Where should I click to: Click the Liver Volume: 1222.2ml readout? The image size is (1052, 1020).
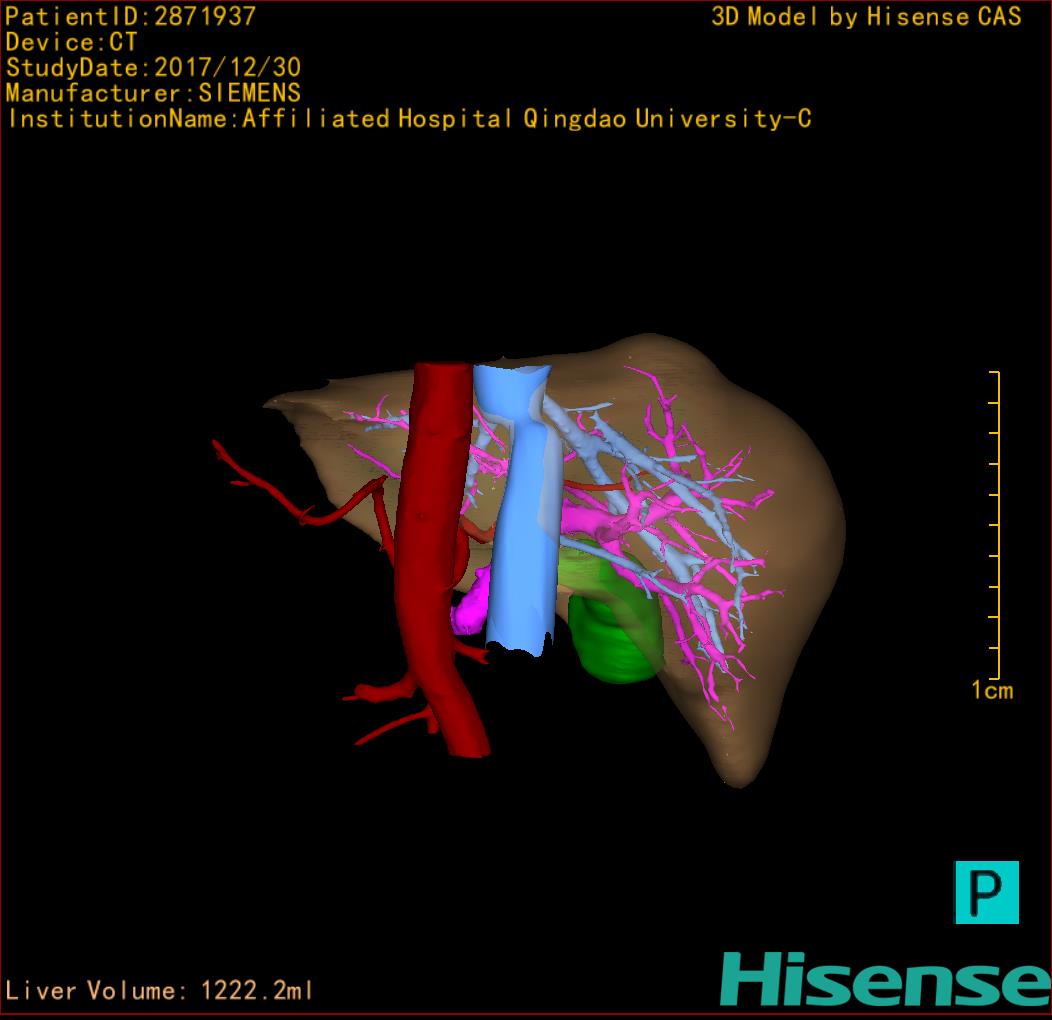160,991
